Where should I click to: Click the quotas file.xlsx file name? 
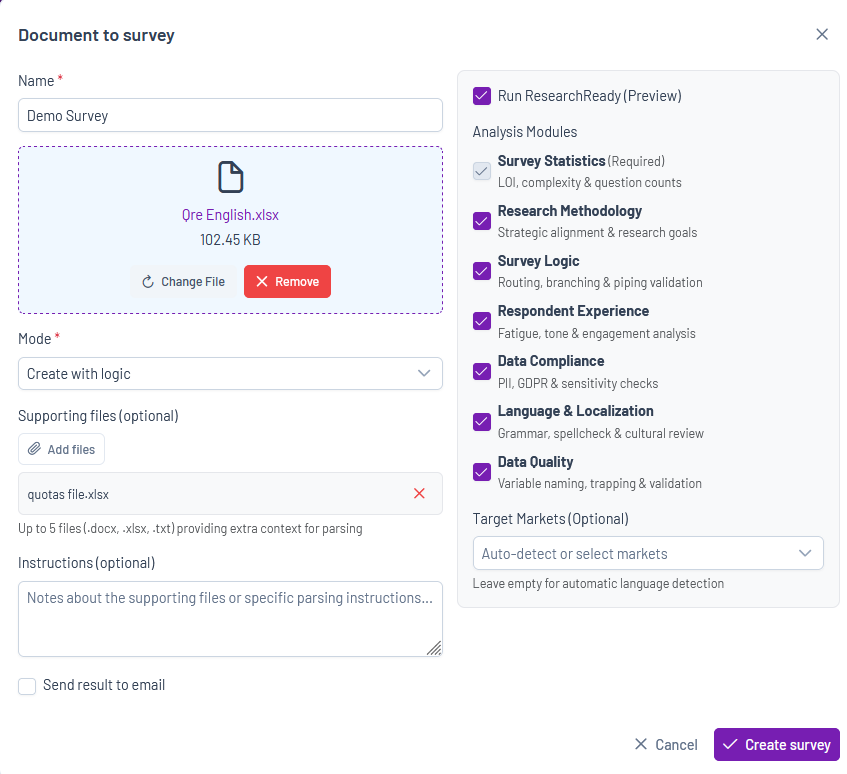(x=68, y=494)
